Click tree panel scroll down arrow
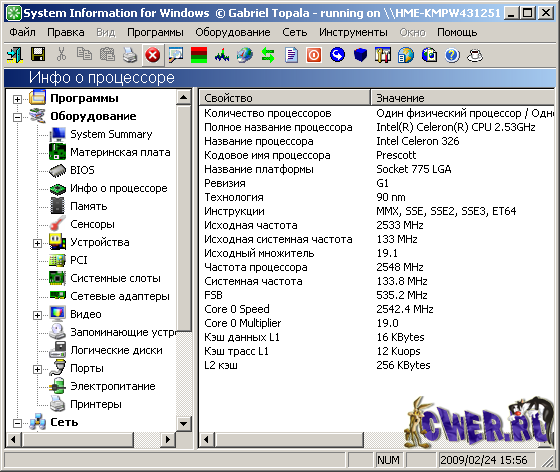Image resolution: width=560 pixels, height=472 pixels. tap(184, 424)
